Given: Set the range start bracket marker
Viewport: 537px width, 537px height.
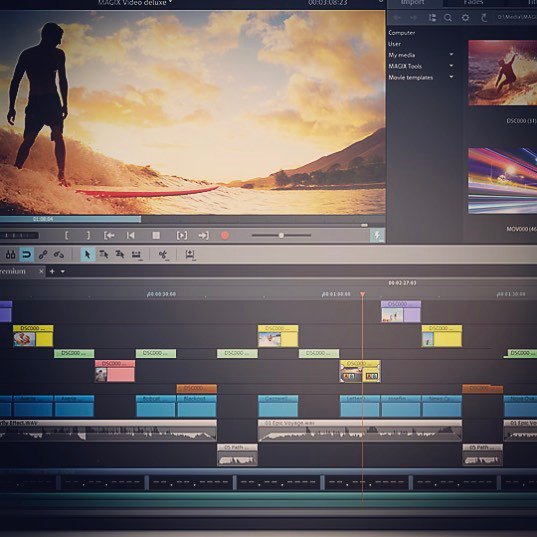Looking at the screenshot, I should coord(66,235).
